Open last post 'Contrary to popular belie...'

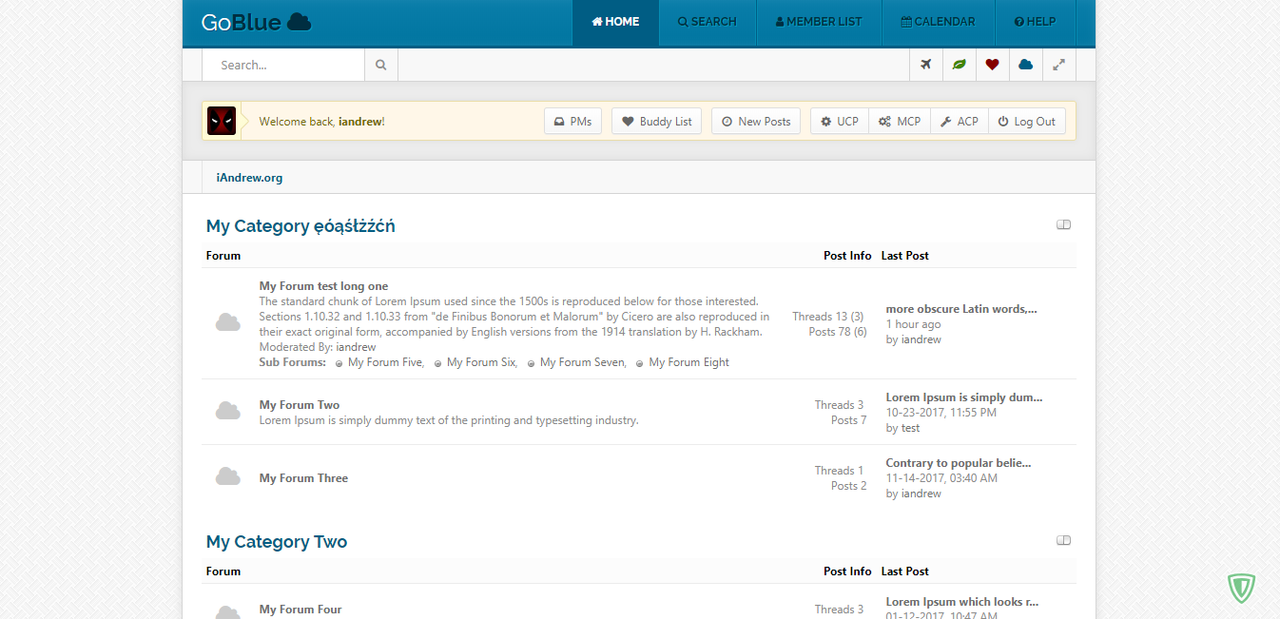pos(958,463)
